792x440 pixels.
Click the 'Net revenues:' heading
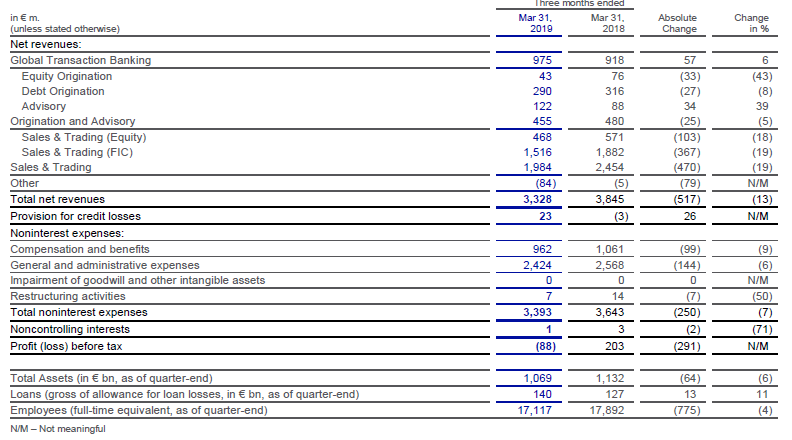coord(45,44)
